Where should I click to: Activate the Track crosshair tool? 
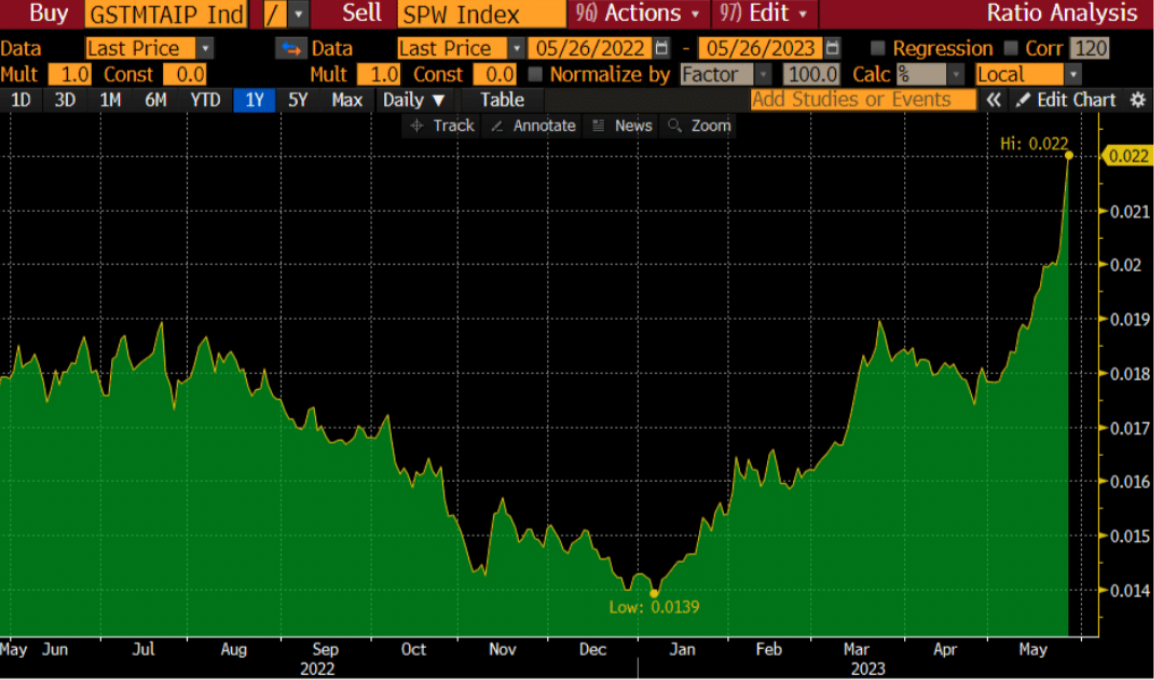point(442,126)
